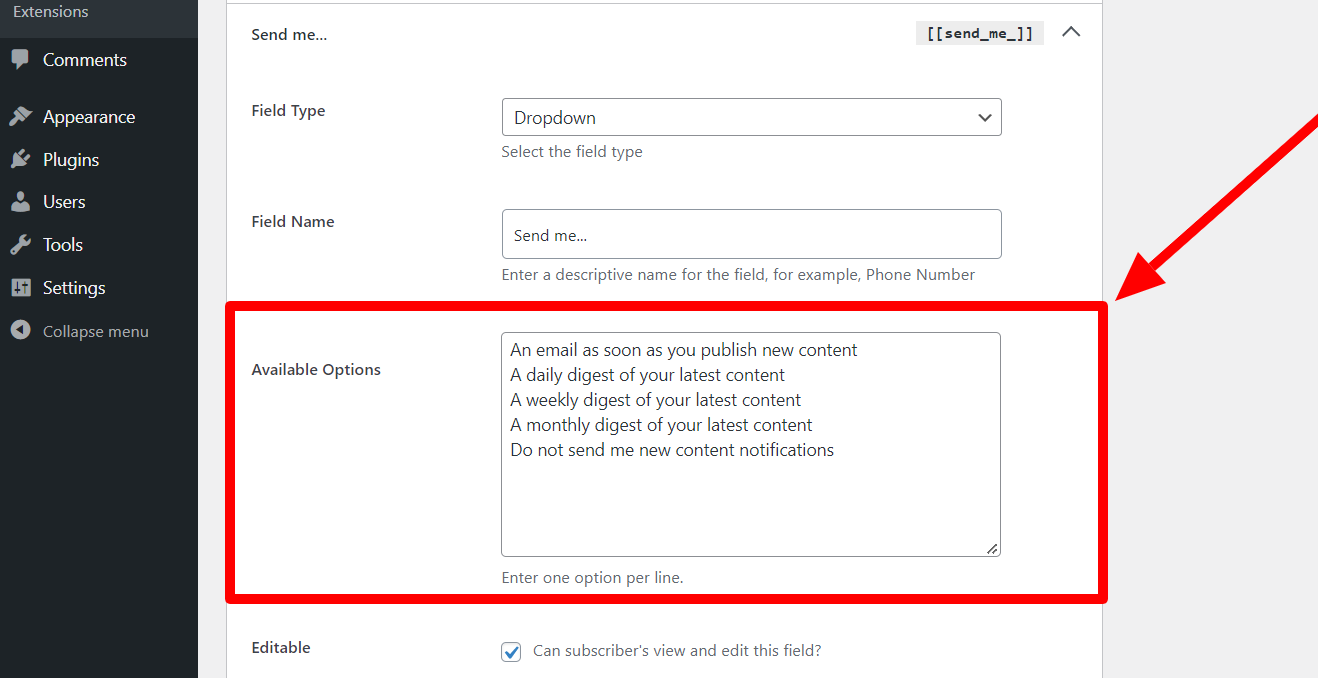The height and width of the screenshot is (678, 1318).
Task: Open the Extensions sidebar menu item
Action: 51,12
